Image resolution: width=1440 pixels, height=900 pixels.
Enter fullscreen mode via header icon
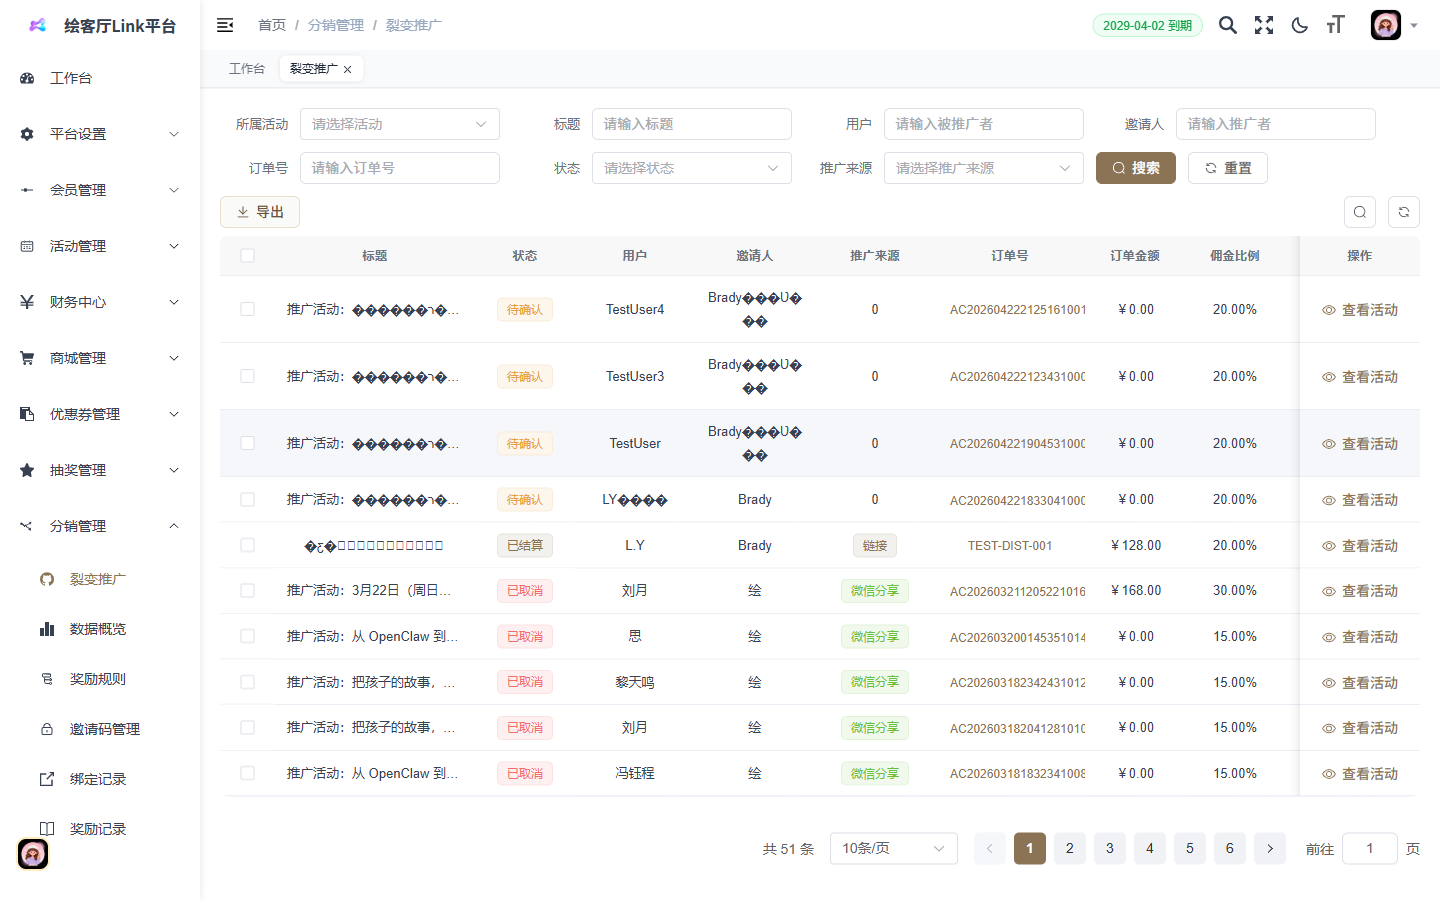tap(1264, 25)
